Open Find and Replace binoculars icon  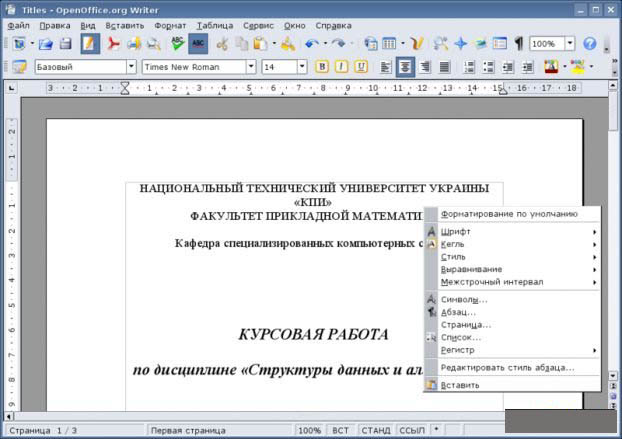(440, 44)
